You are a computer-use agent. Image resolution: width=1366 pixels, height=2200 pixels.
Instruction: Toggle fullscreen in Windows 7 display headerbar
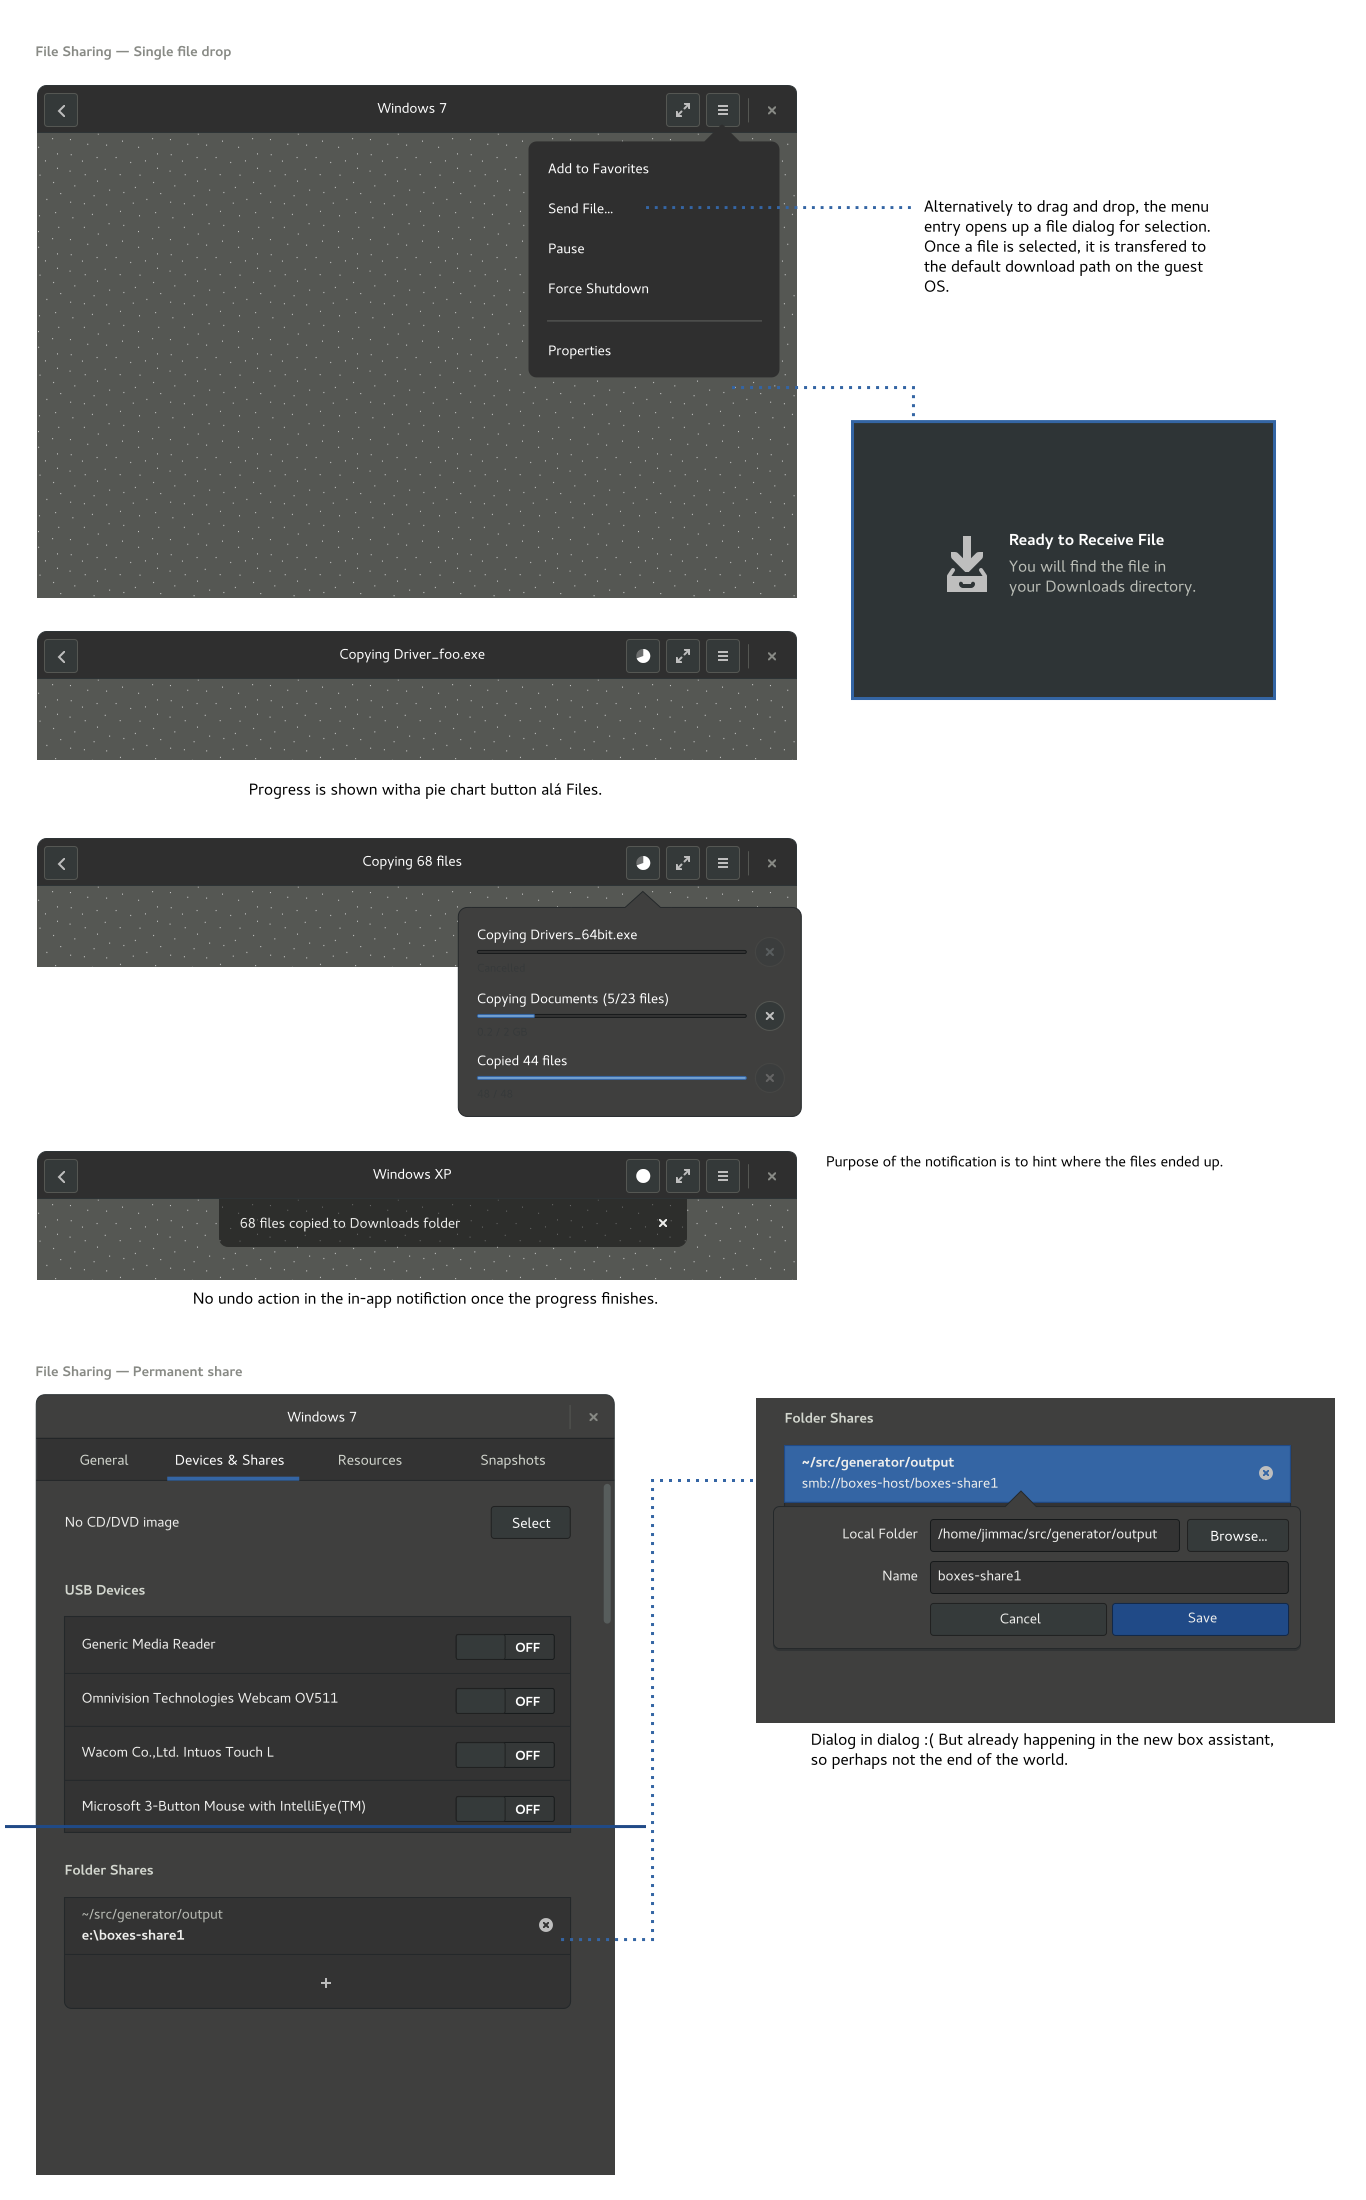(683, 110)
